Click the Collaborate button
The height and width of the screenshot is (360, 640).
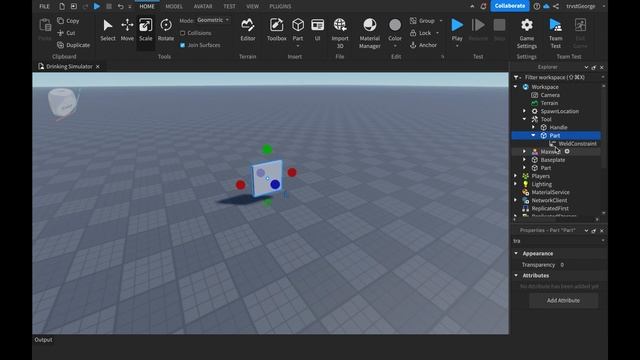pyautogui.click(x=510, y=6)
